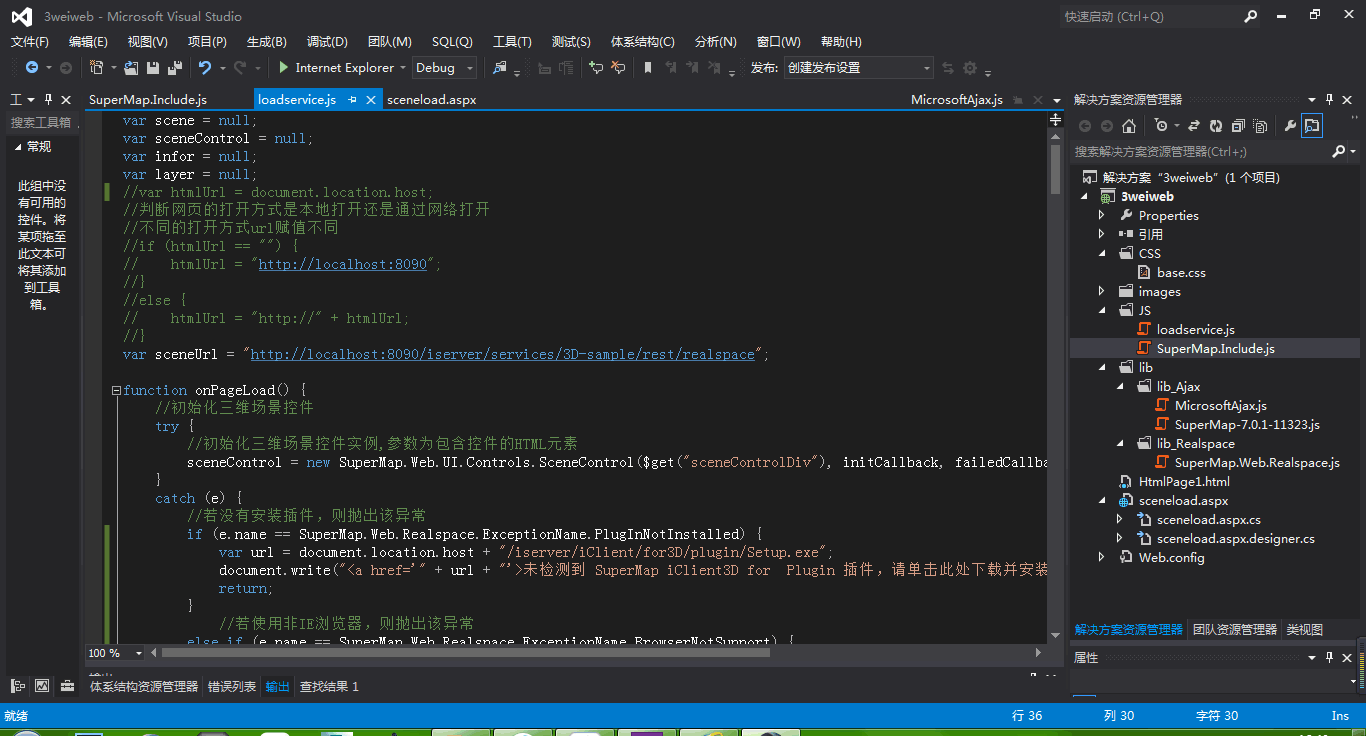The height and width of the screenshot is (736, 1366).
Task: Toggle a bookmark using the bookmark toolbar icon
Action: 648,68
